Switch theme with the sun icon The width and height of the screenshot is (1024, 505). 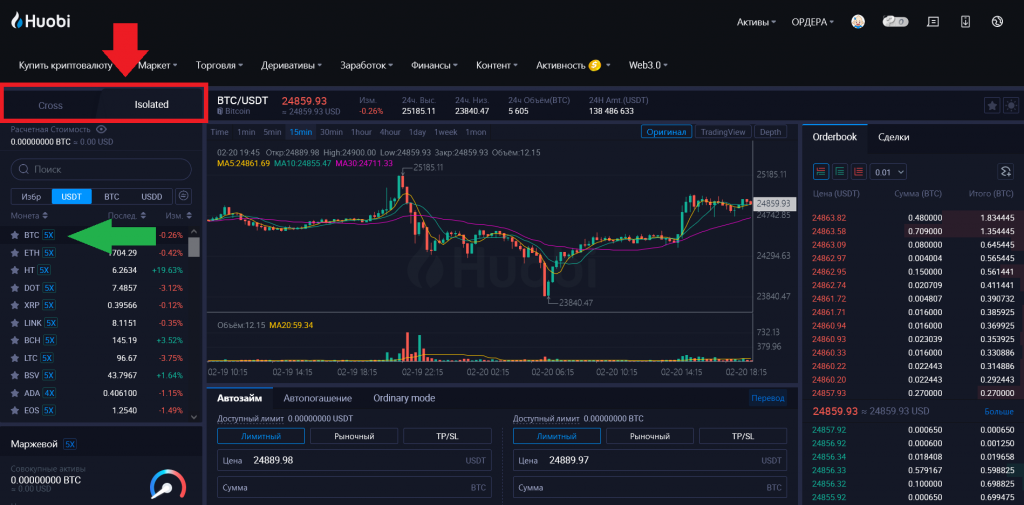(x=1011, y=105)
